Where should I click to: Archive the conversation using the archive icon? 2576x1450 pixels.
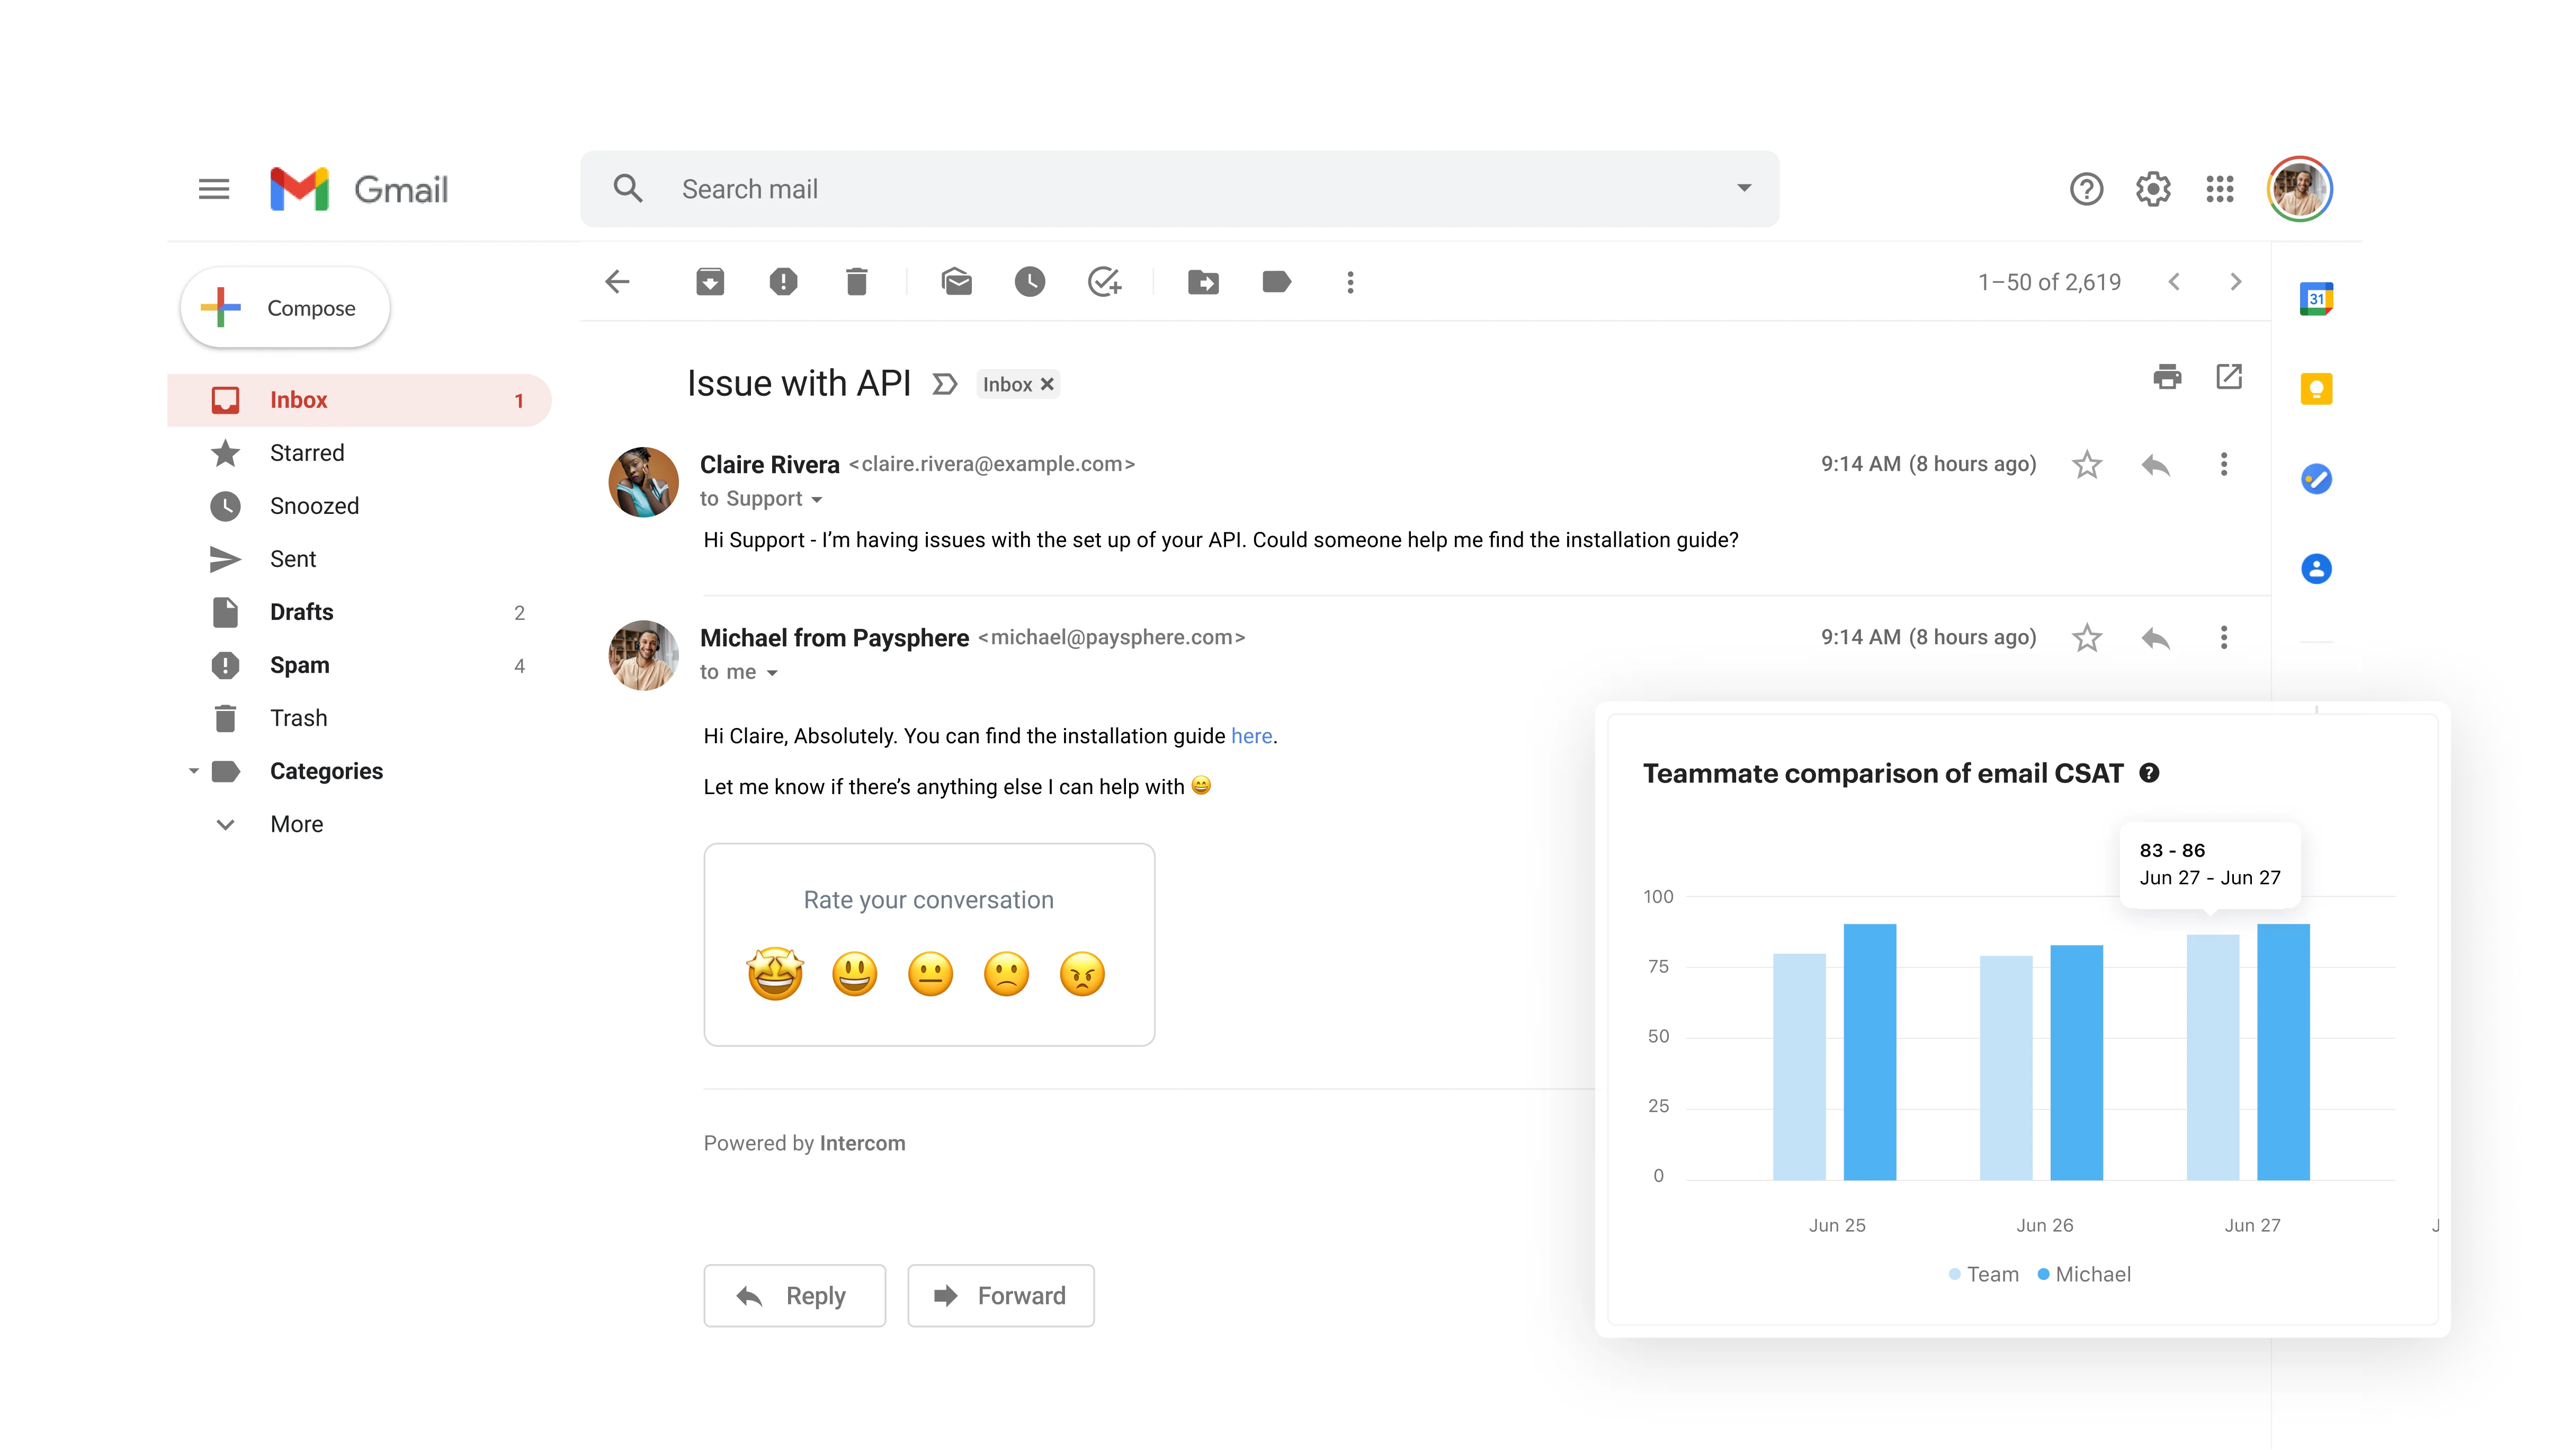(x=710, y=282)
